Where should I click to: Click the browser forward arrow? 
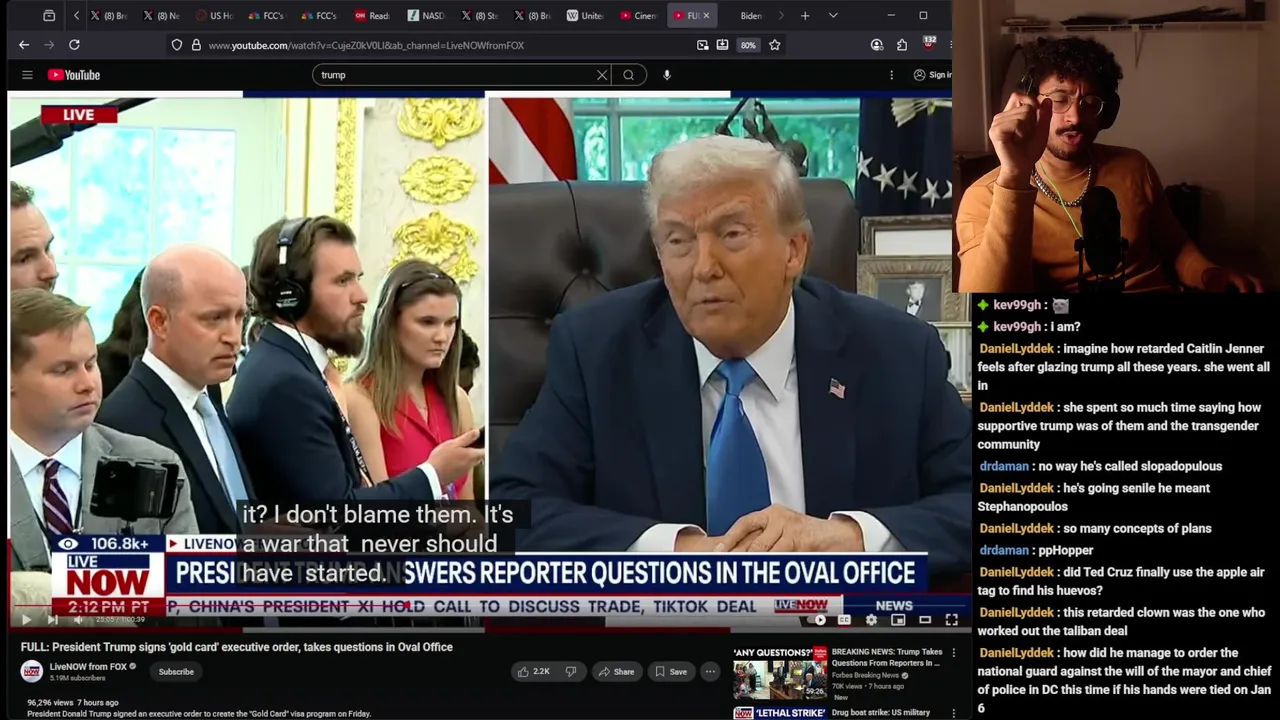click(50, 45)
